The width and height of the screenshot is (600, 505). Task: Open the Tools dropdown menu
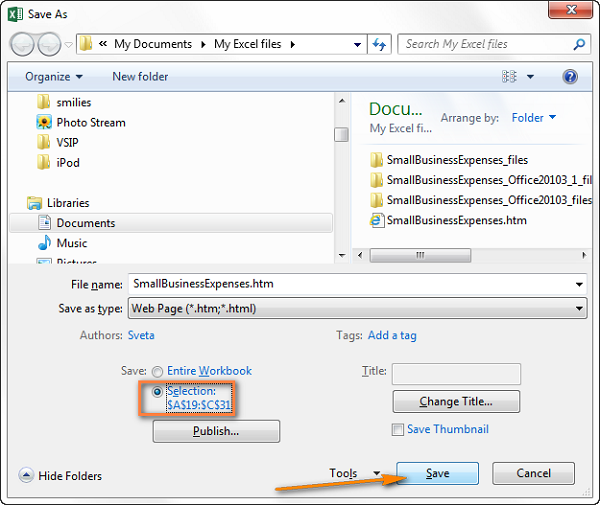coord(354,473)
